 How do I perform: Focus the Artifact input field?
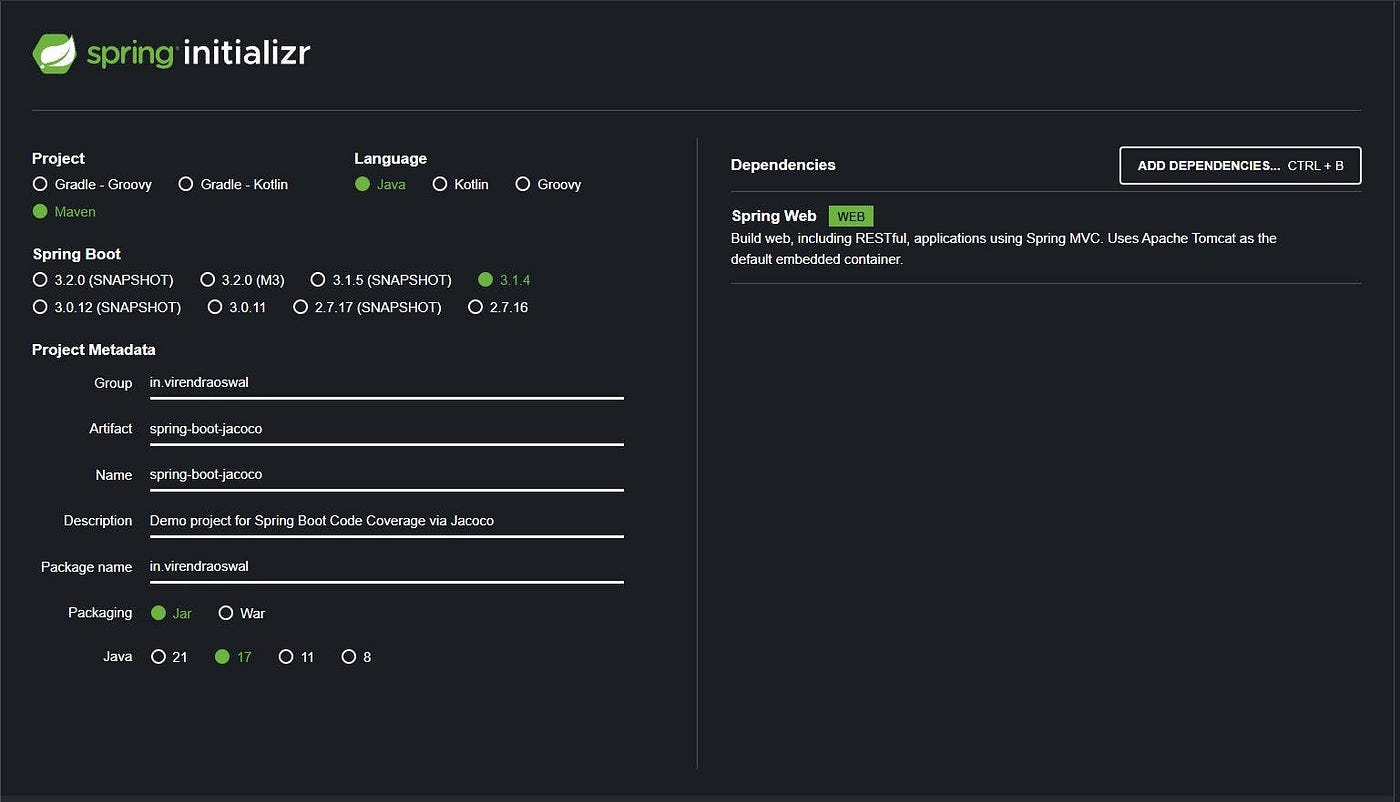pos(386,429)
